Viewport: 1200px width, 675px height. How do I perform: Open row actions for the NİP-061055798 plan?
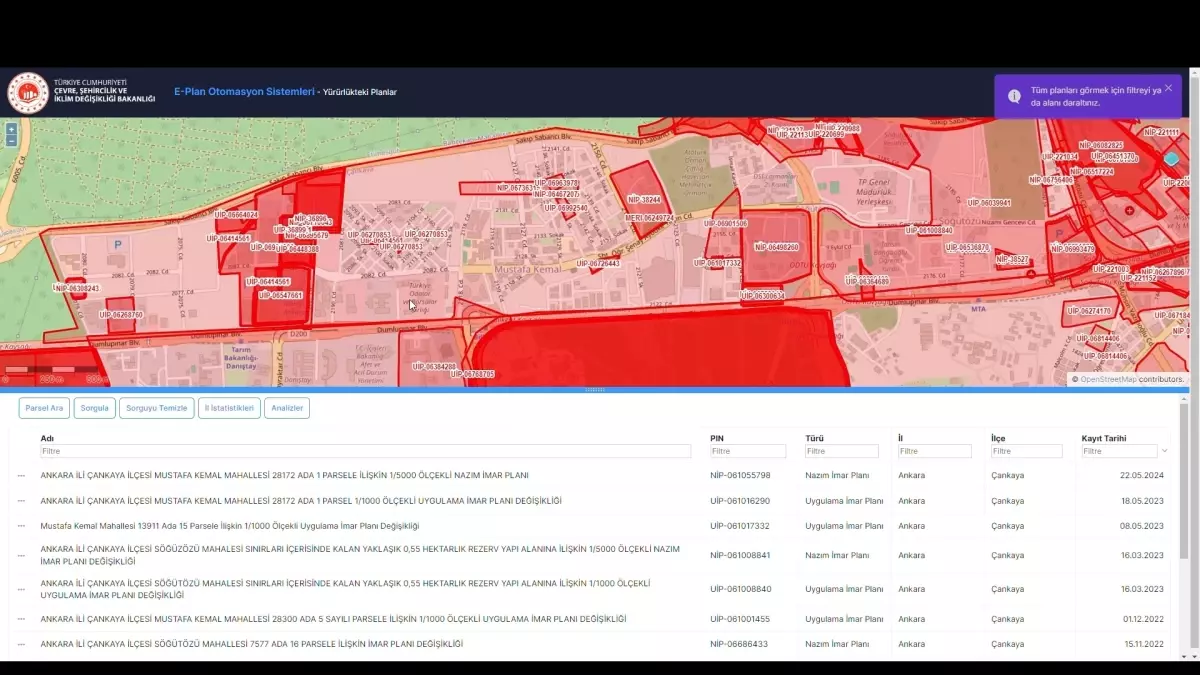click(20, 475)
